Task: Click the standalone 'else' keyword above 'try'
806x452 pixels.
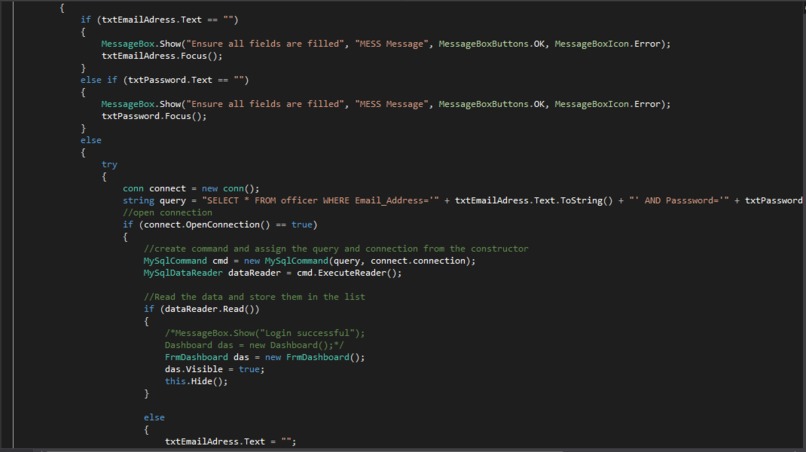Action: [x=91, y=140]
